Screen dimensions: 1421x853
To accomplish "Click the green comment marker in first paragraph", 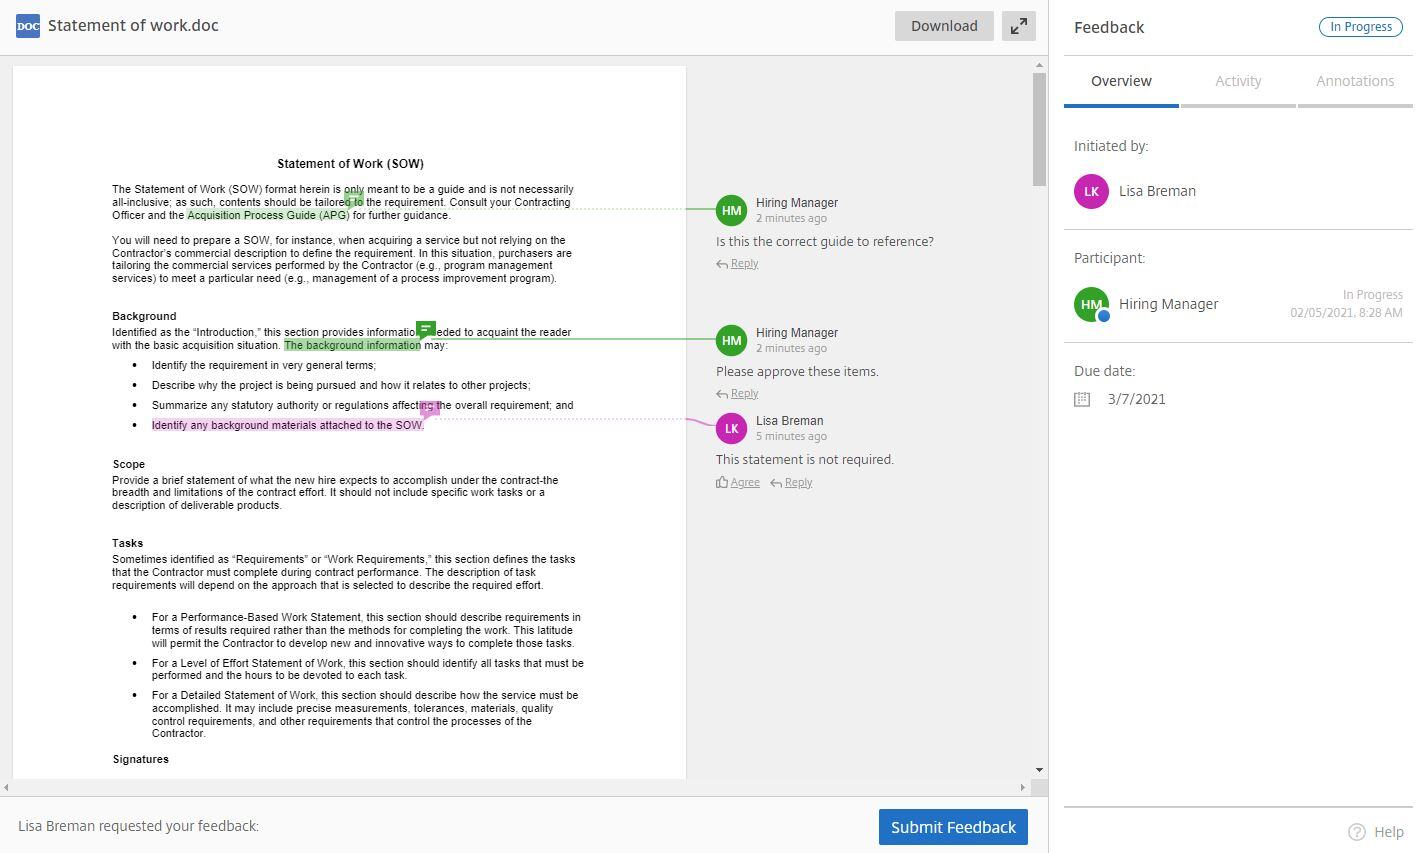I will [353, 200].
